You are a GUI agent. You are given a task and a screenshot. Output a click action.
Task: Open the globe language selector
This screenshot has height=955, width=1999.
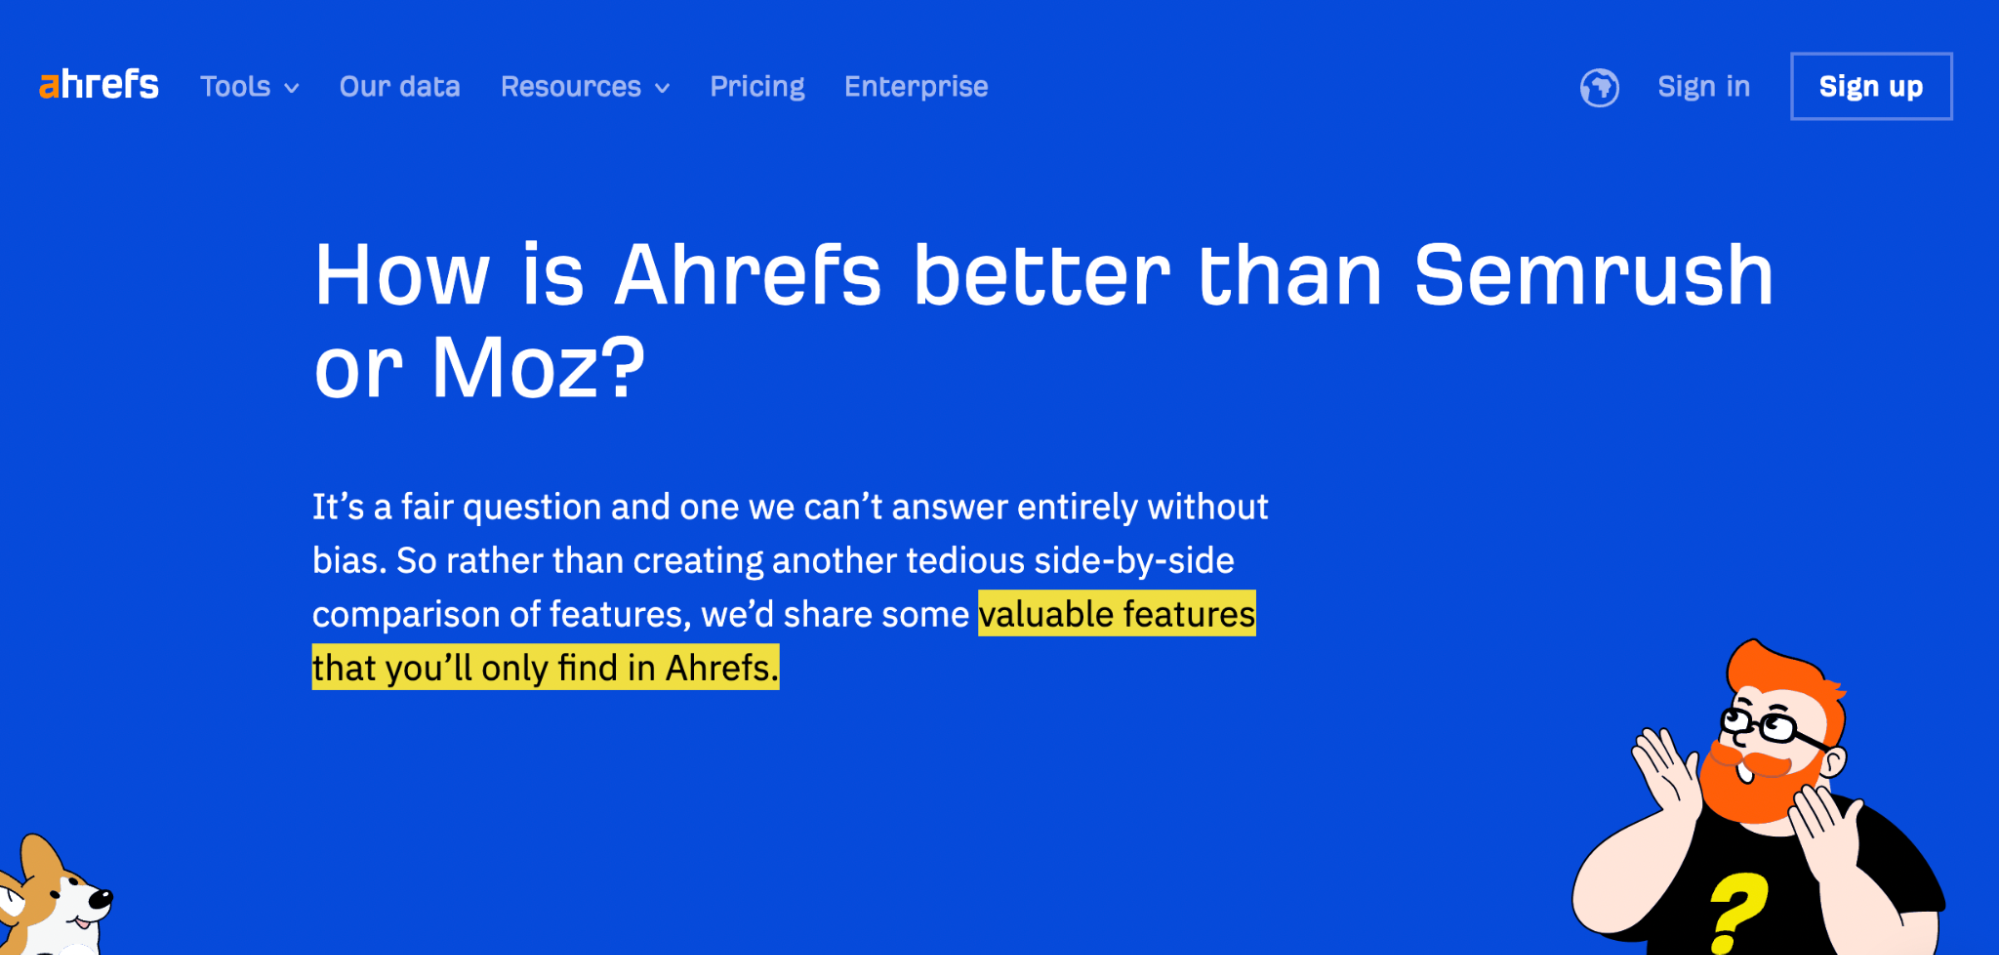1599,87
